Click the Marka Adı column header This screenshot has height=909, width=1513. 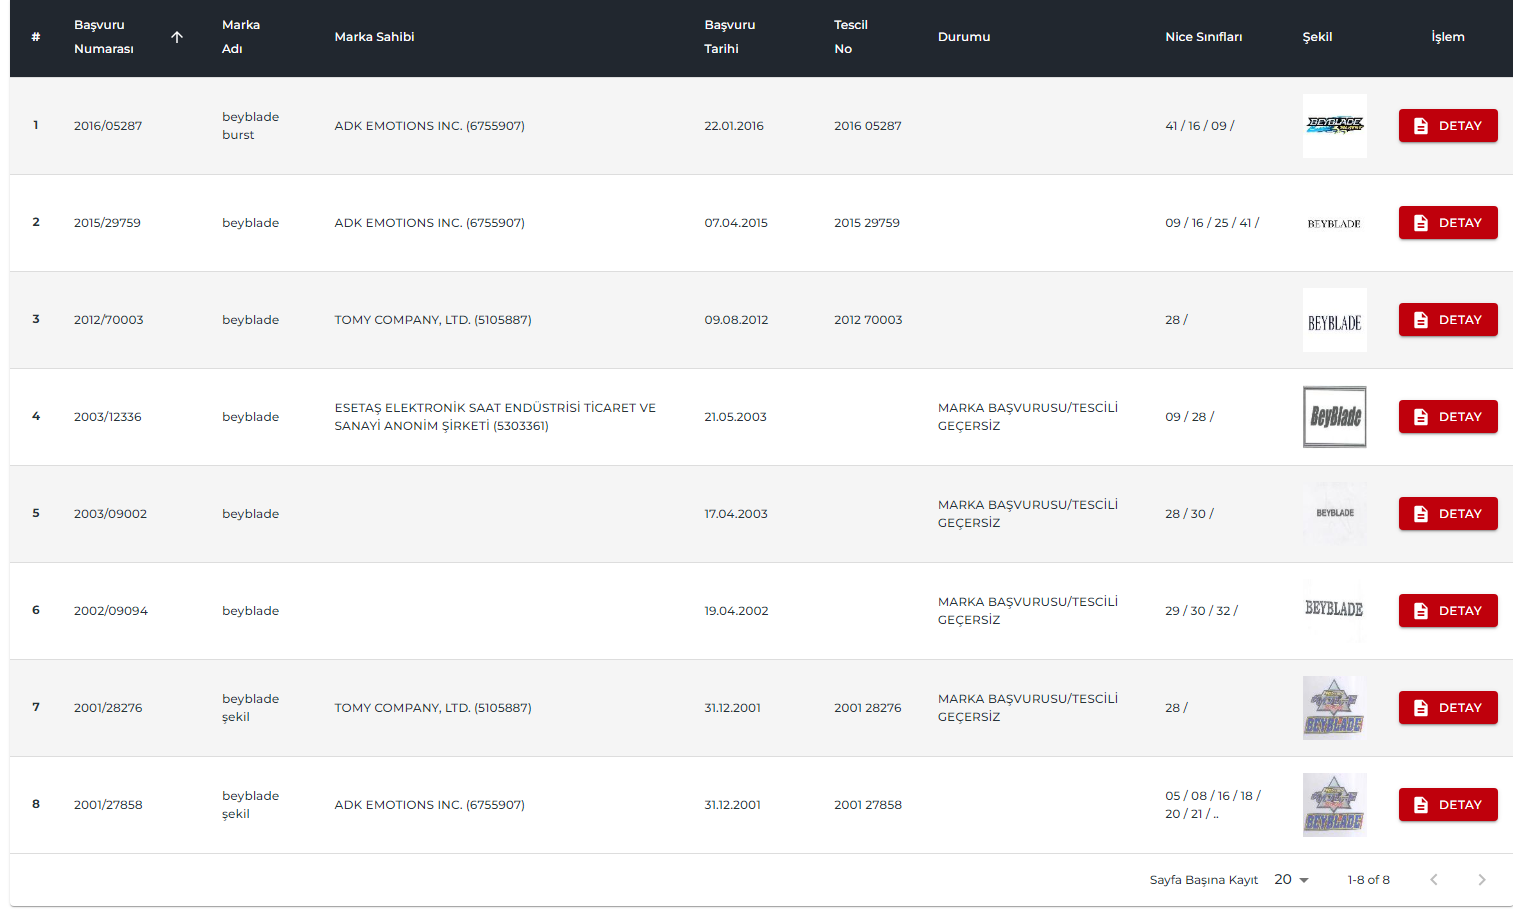[x=241, y=37]
